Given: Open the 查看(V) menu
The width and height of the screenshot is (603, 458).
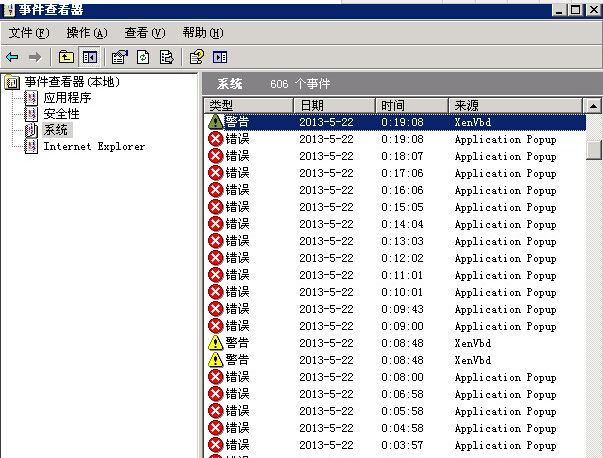Looking at the screenshot, I should (x=143, y=33).
